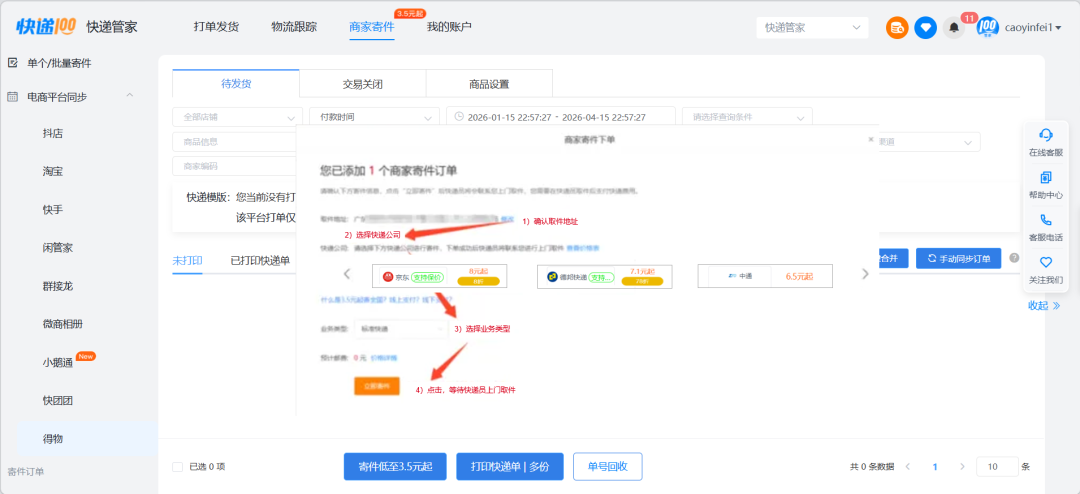Open the 请选择查询条件 dropdown
Screen dimensions: 1080x494
pyautogui.click(x=747, y=117)
